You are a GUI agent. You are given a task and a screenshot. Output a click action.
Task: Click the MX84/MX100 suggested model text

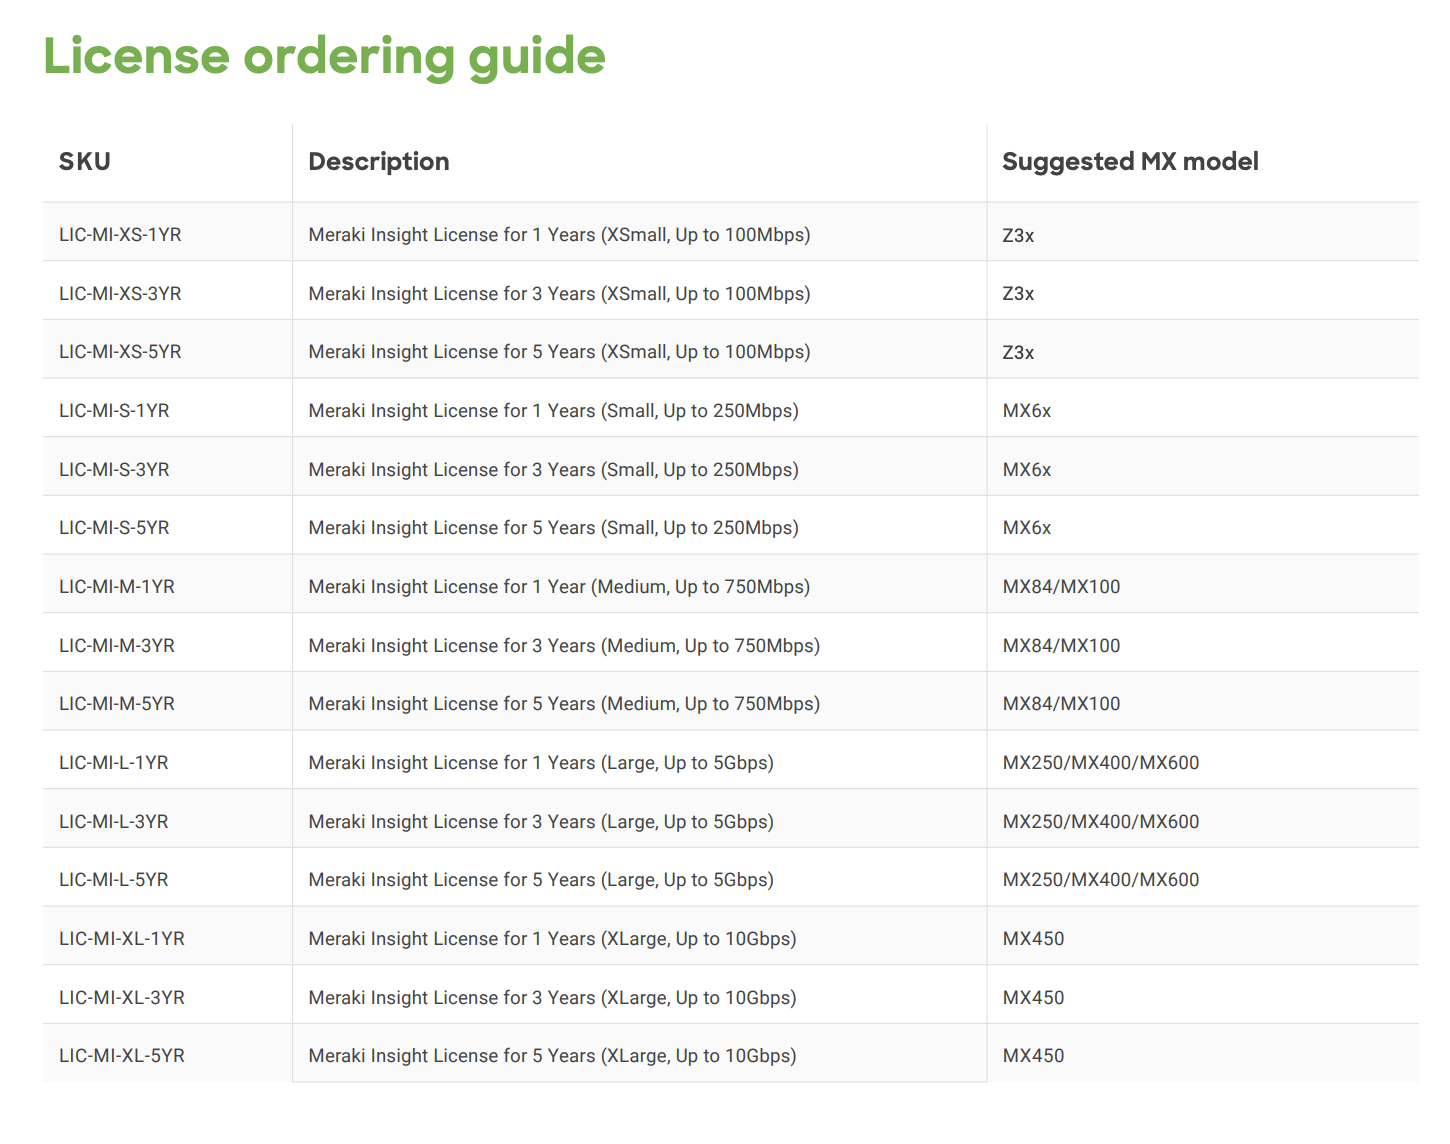click(1061, 586)
